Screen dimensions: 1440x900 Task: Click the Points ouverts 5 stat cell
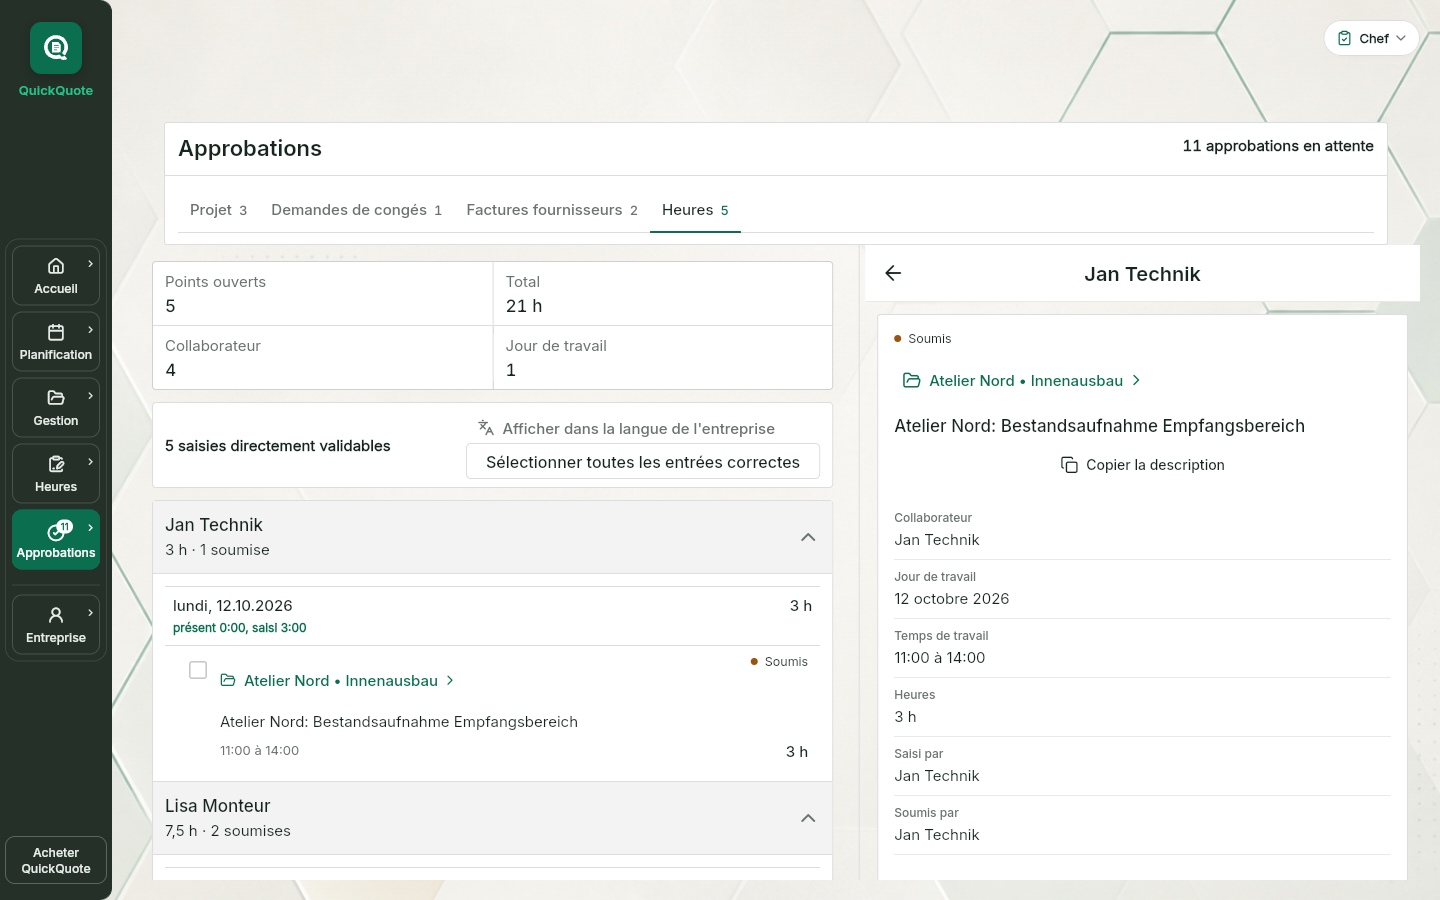(323, 294)
